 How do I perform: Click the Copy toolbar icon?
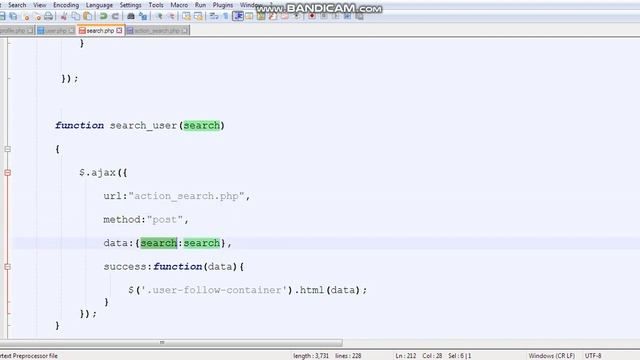click(x=76, y=16)
